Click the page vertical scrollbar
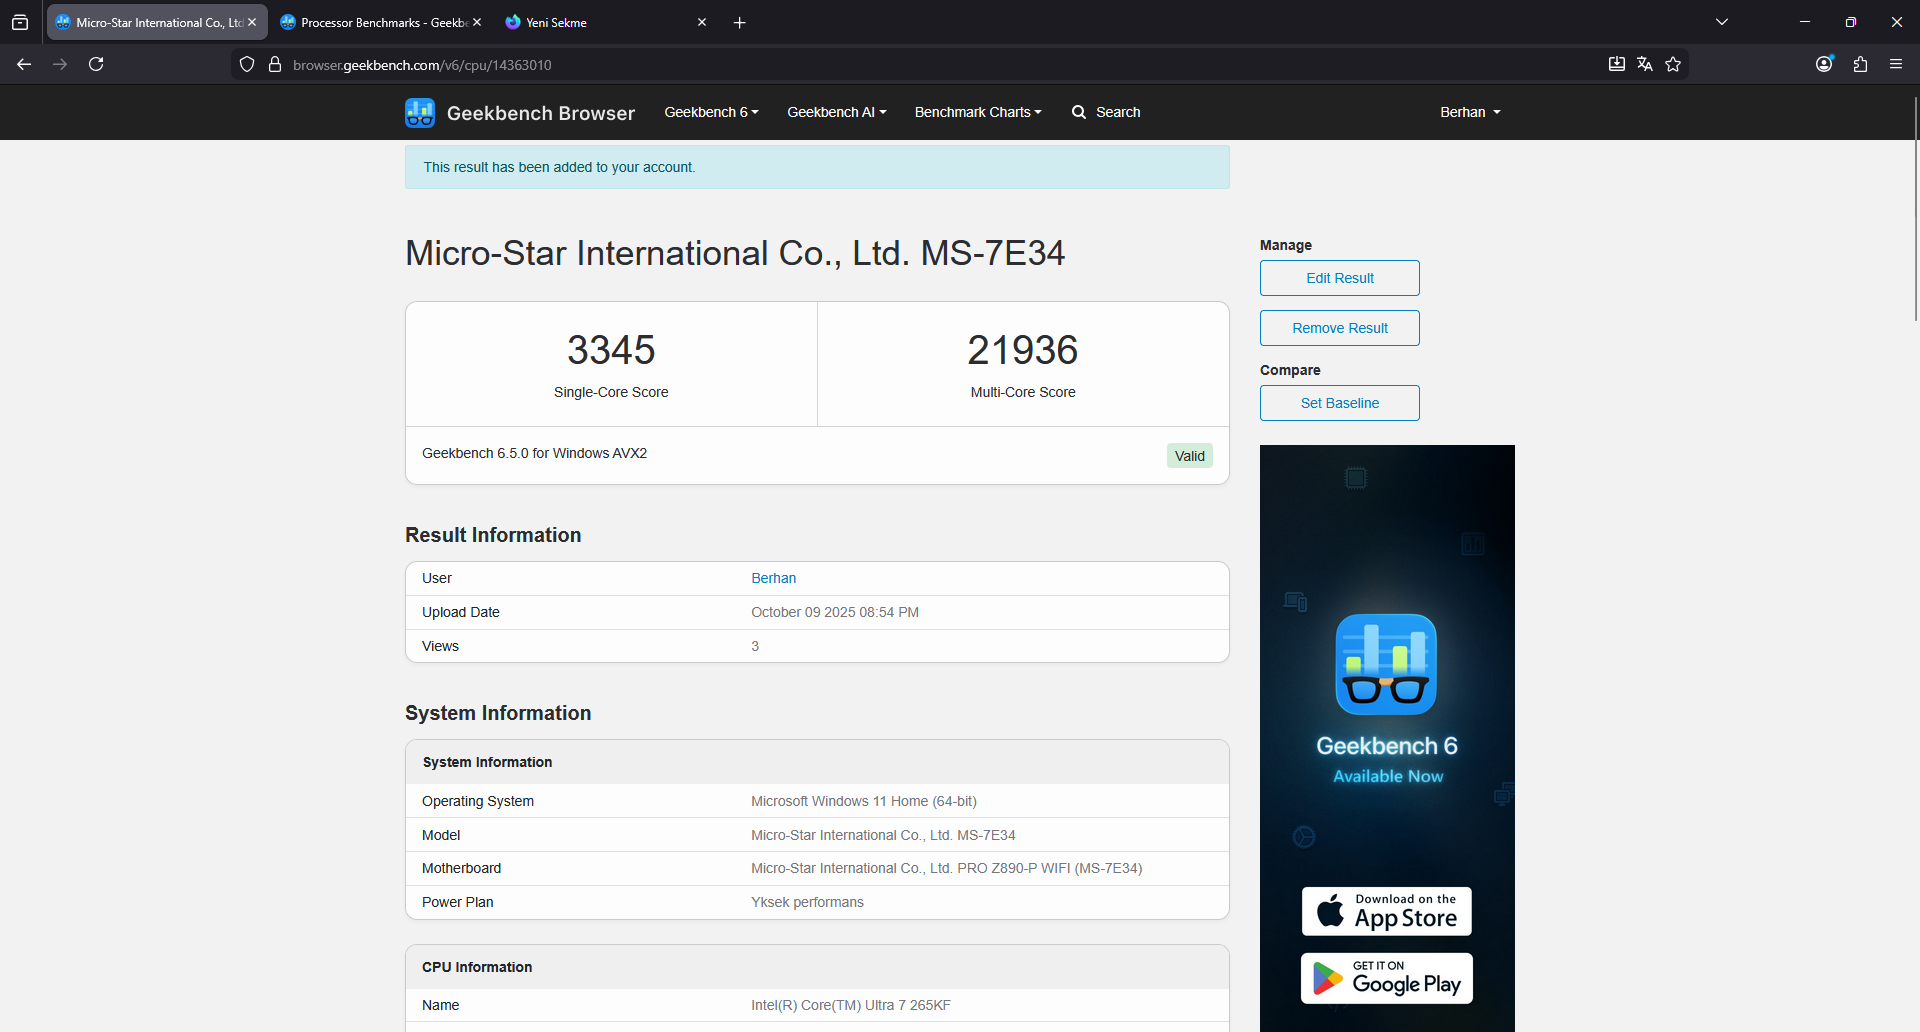Screen dimensions: 1920x1032 coord(1915,210)
